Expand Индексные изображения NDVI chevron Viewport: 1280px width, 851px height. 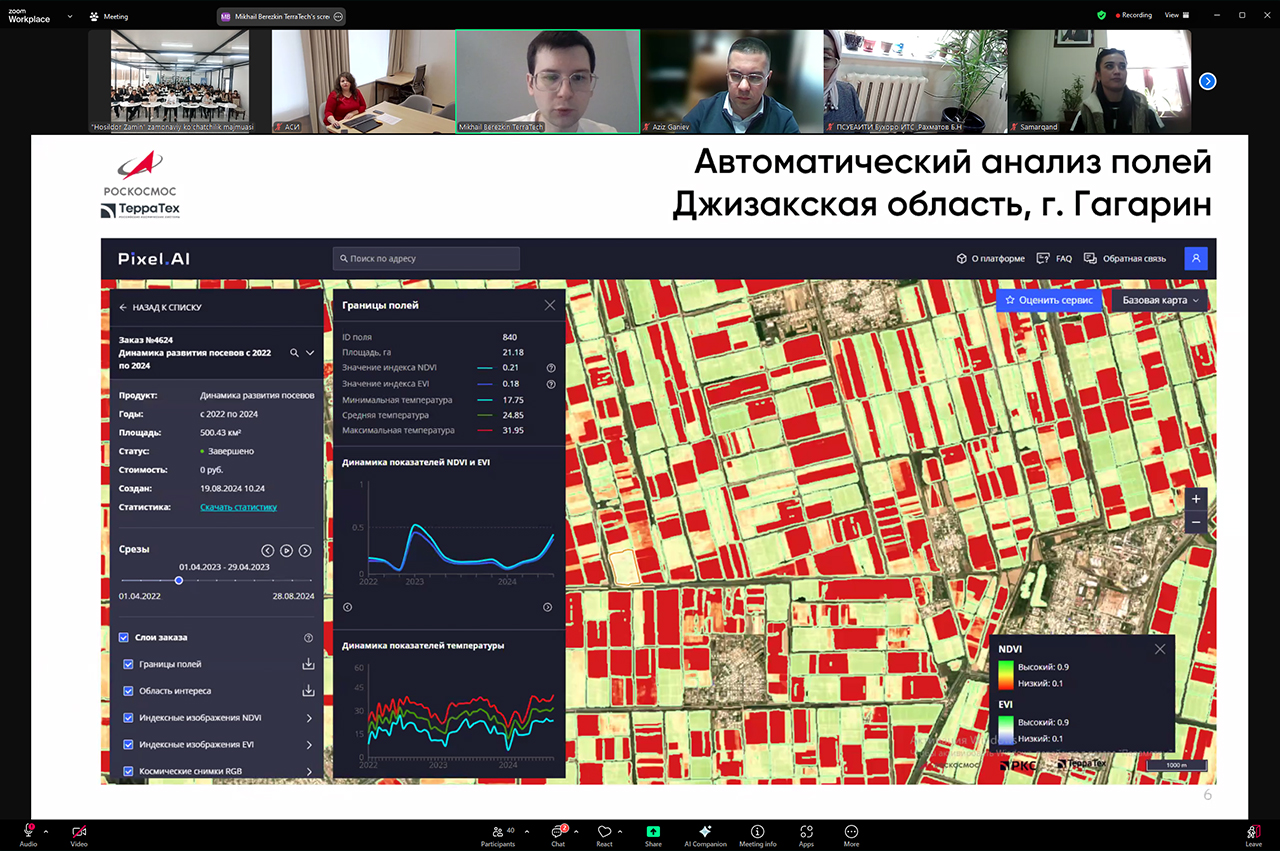click(x=309, y=718)
